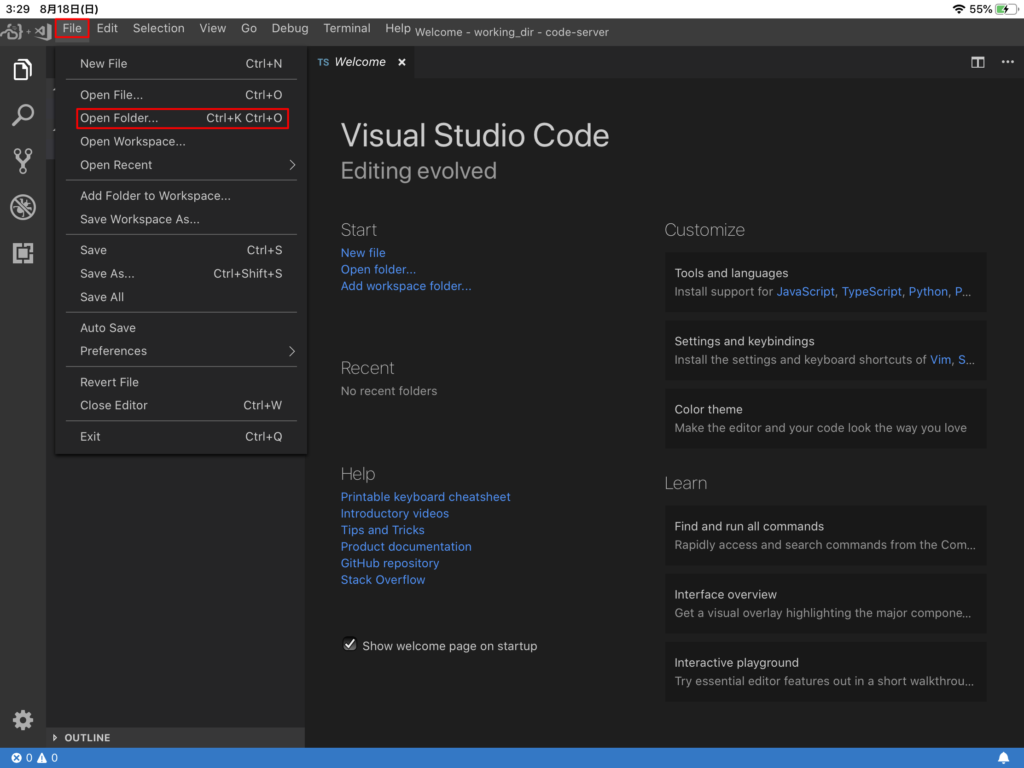
Task: Open the Debug view in the activity bar
Action: point(23,207)
